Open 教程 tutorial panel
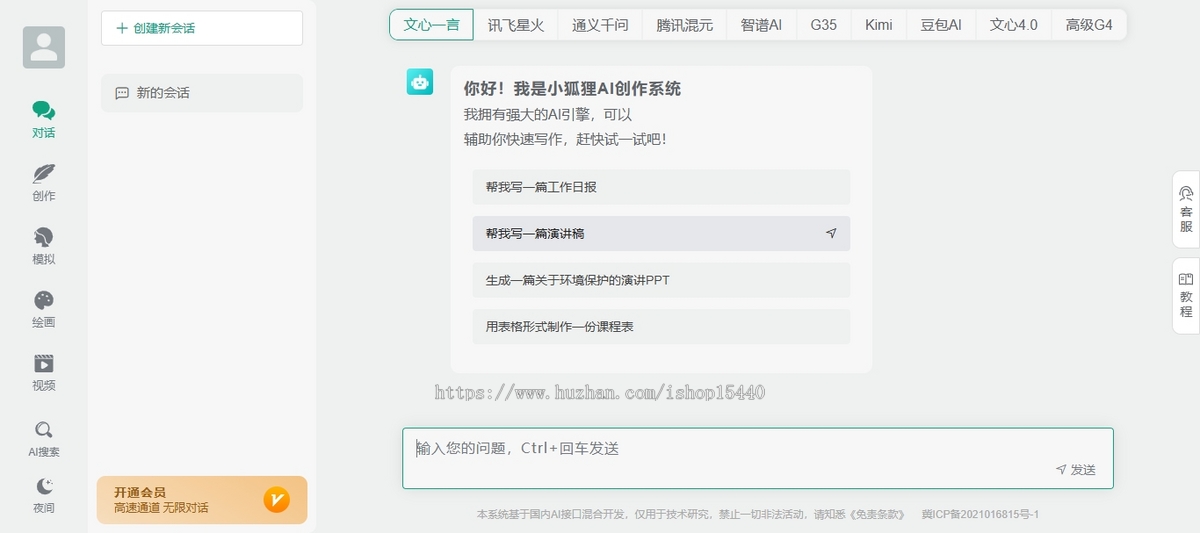The width and height of the screenshot is (1200, 533). click(x=1186, y=295)
